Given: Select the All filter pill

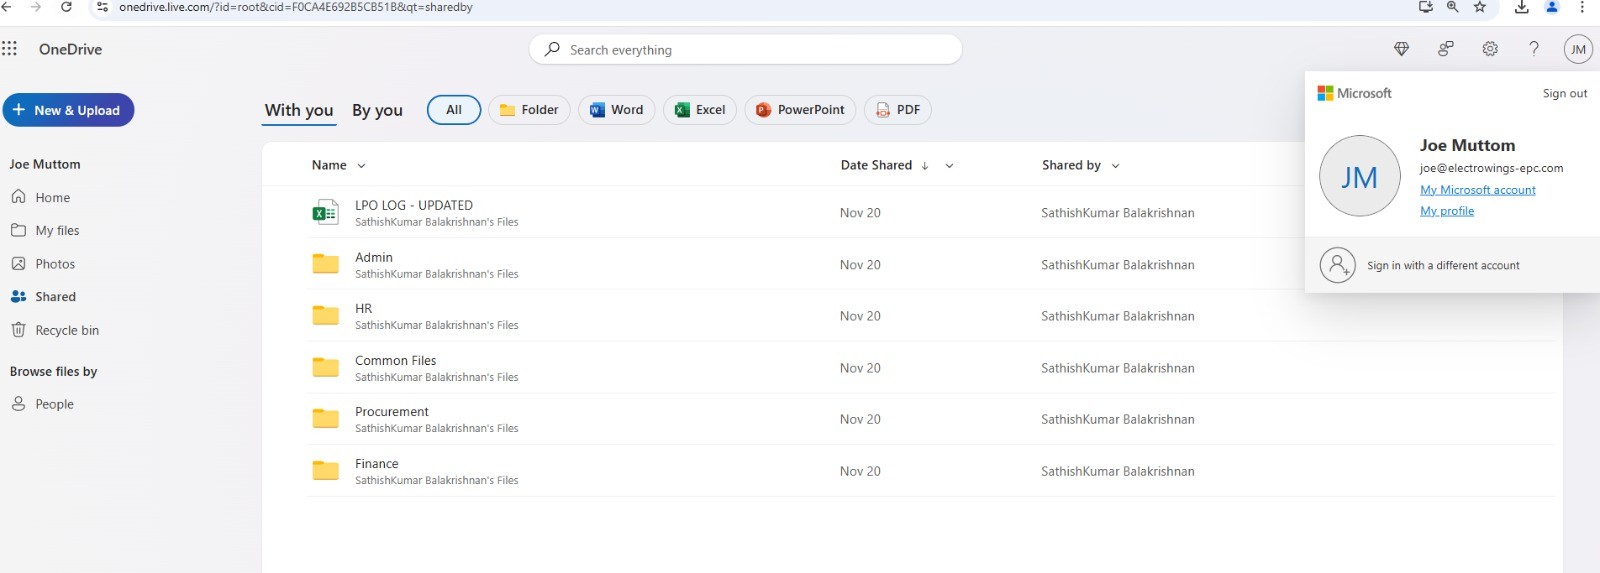Looking at the screenshot, I should (x=454, y=110).
